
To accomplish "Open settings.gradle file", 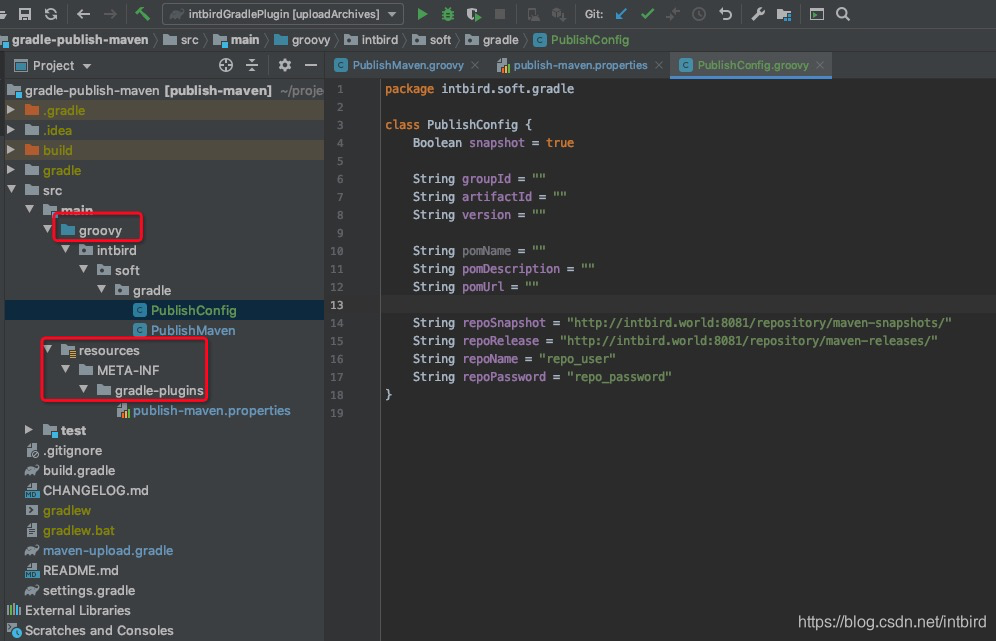I will tap(80, 590).
